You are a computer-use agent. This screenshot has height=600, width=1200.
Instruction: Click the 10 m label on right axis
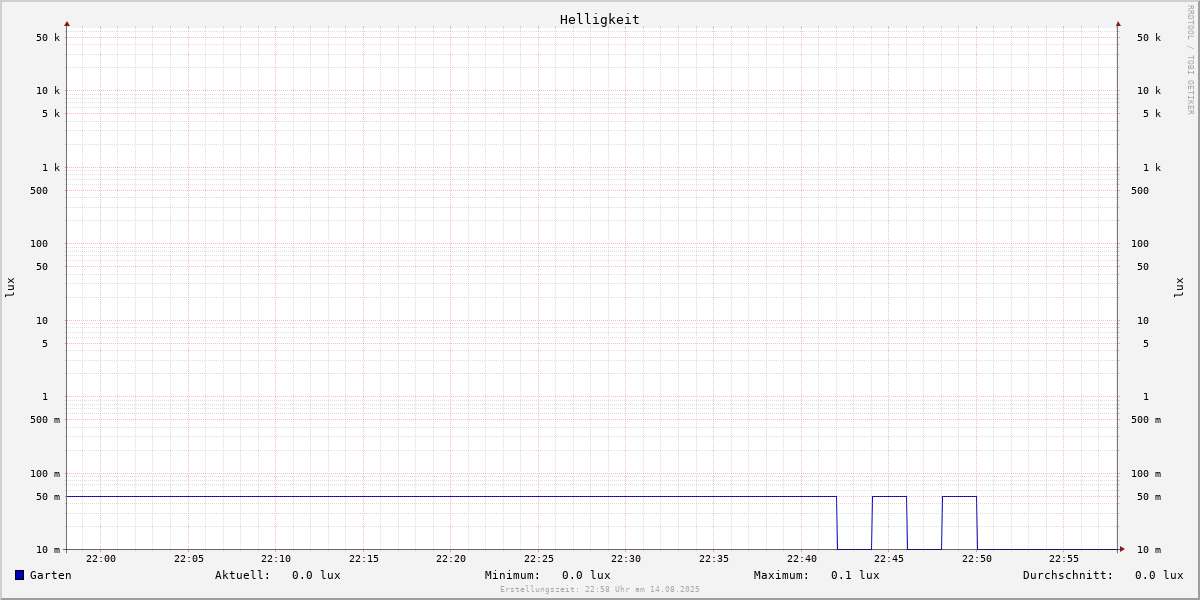pyautogui.click(x=1149, y=550)
